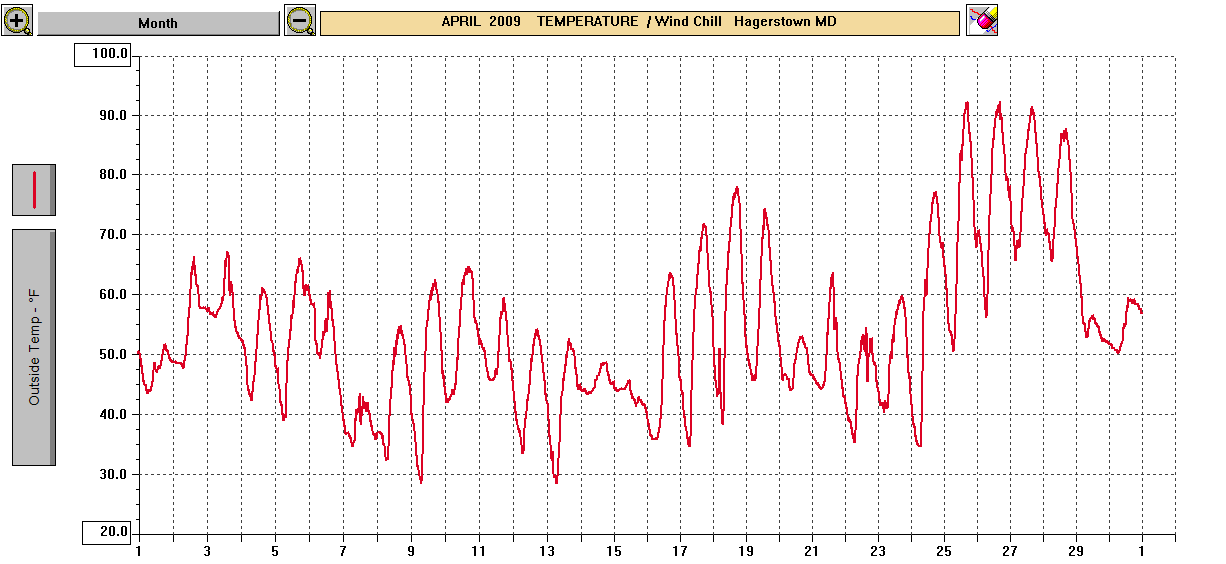1226x564 pixels.
Task: Click the 40.0 y-axis label
Action: coord(112,415)
